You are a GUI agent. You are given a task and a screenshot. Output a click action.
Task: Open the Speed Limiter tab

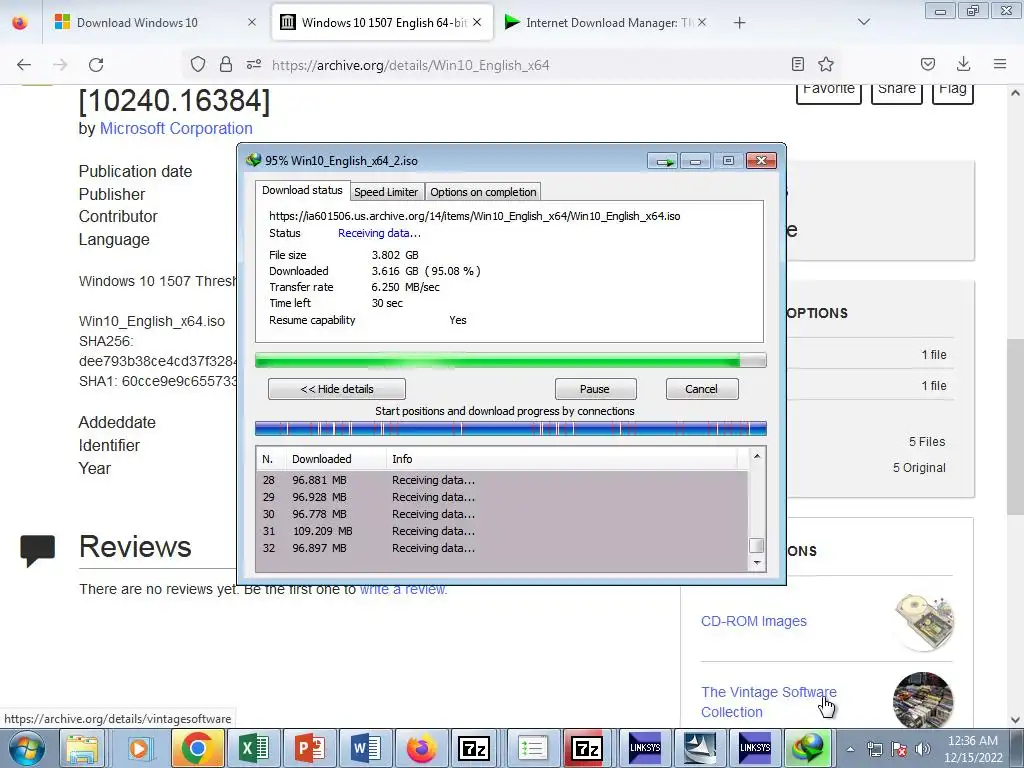point(386,192)
